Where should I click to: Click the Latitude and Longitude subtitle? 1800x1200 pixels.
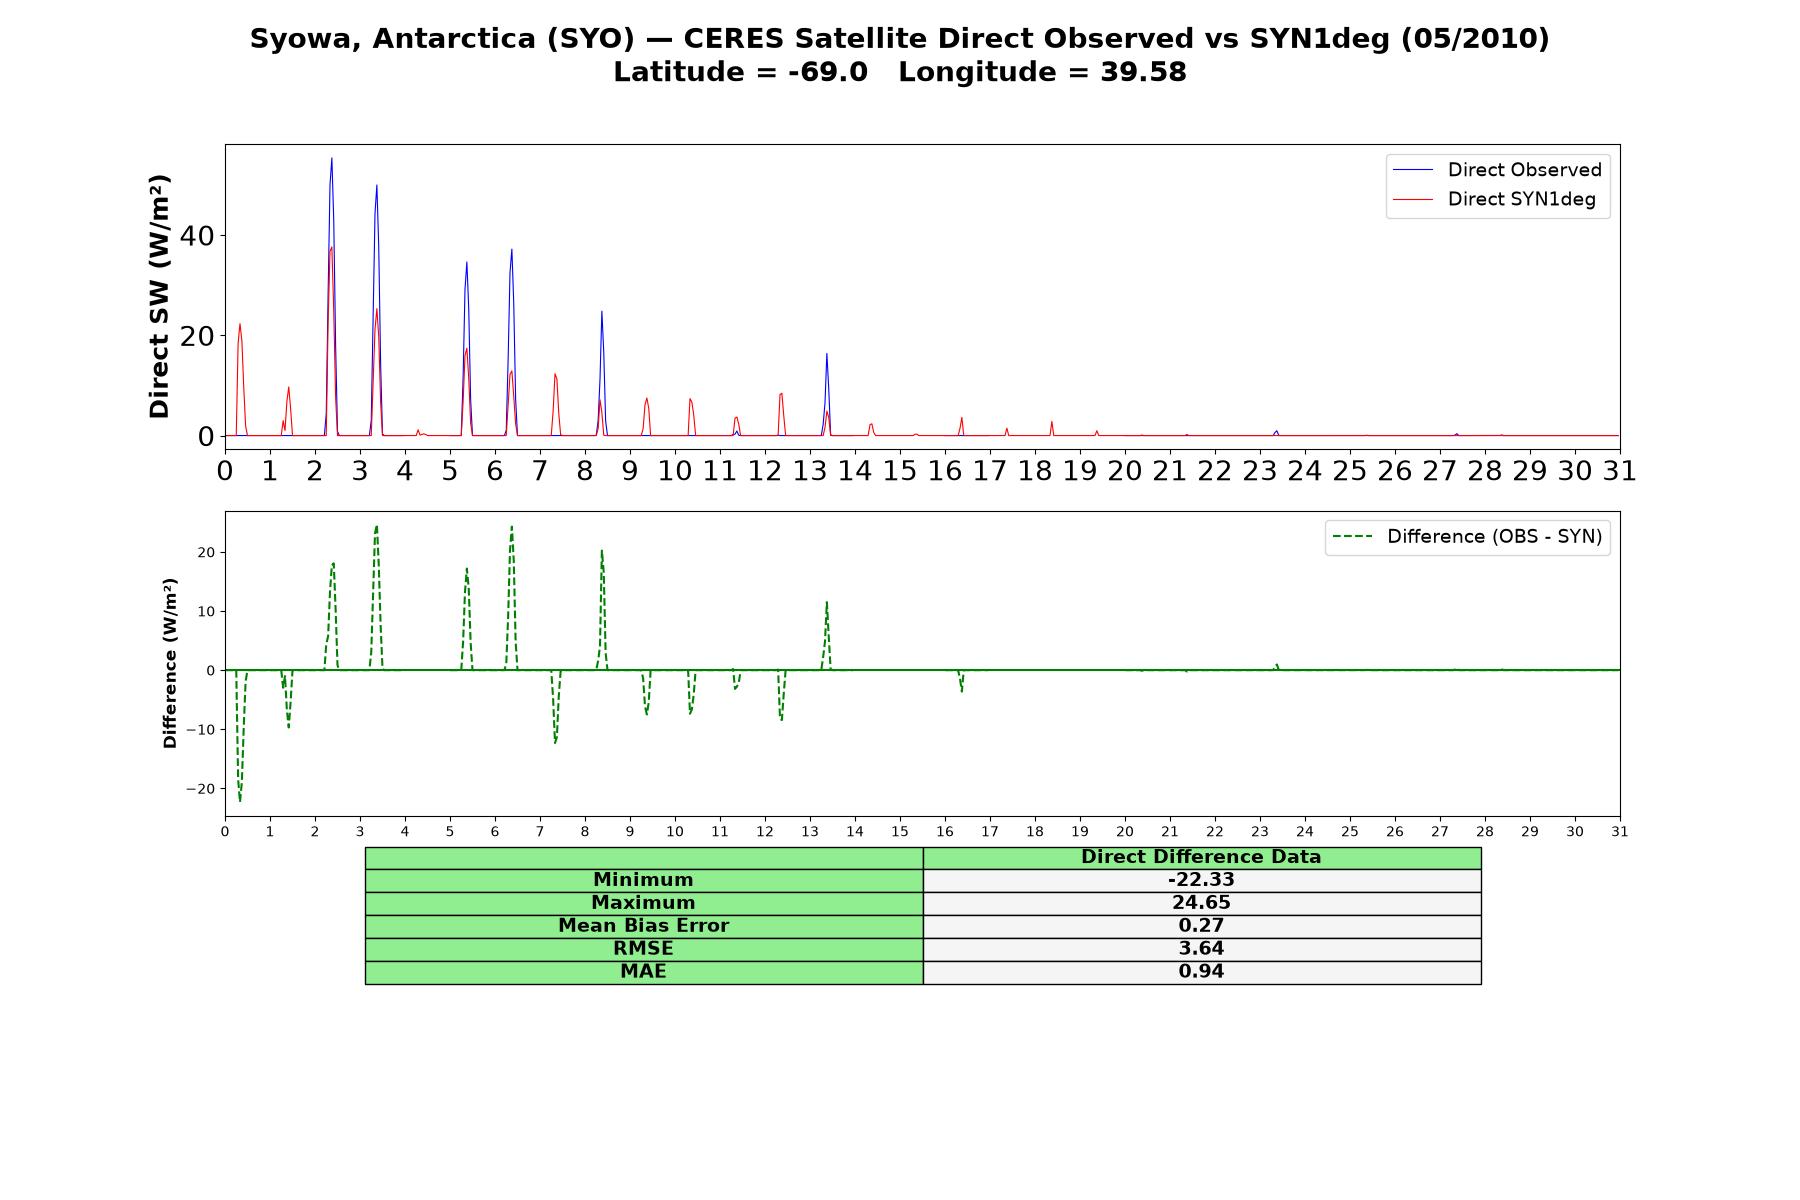(x=900, y=72)
